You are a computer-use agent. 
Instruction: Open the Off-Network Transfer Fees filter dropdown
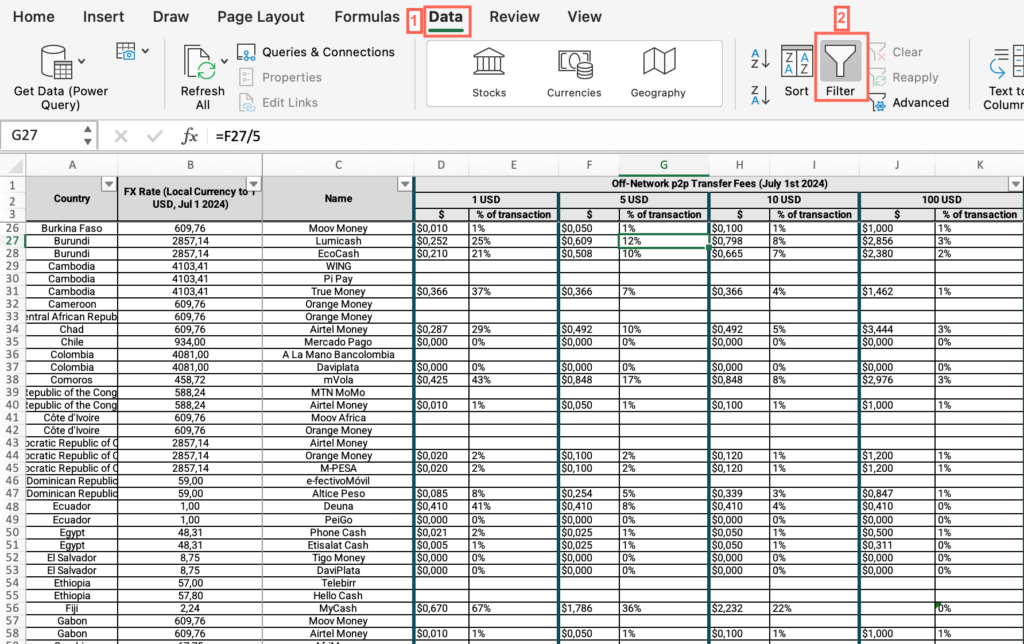click(1016, 184)
